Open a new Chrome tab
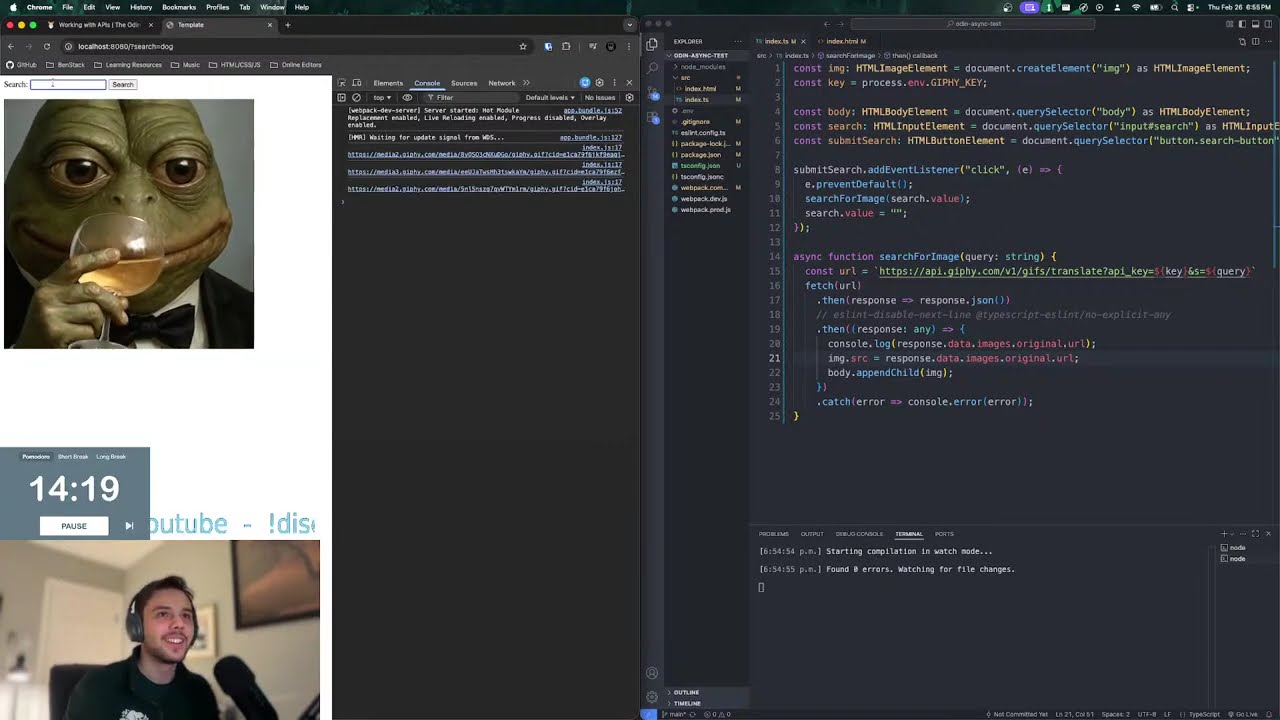Viewport: 1280px width, 720px height. [287, 25]
